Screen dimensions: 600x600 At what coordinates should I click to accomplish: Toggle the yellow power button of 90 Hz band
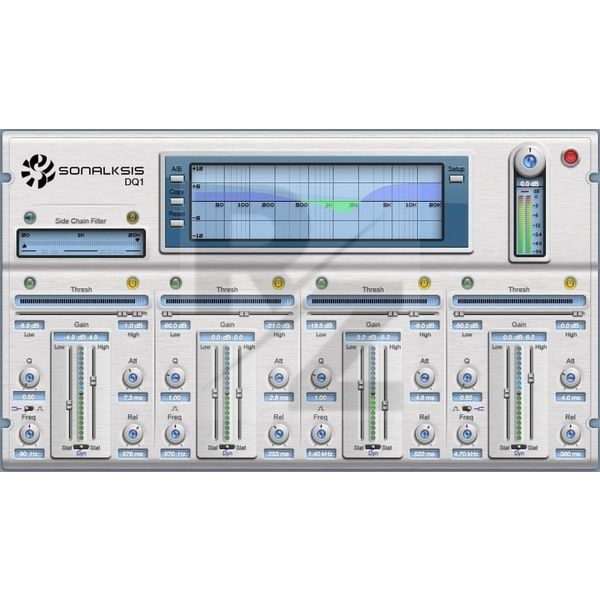click(x=132, y=283)
